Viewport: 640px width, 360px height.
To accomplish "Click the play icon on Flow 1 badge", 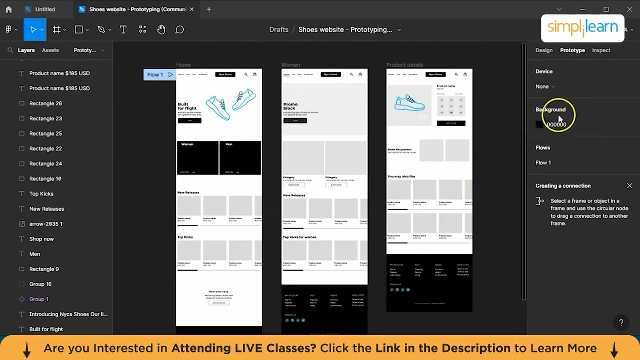I will (171, 75).
